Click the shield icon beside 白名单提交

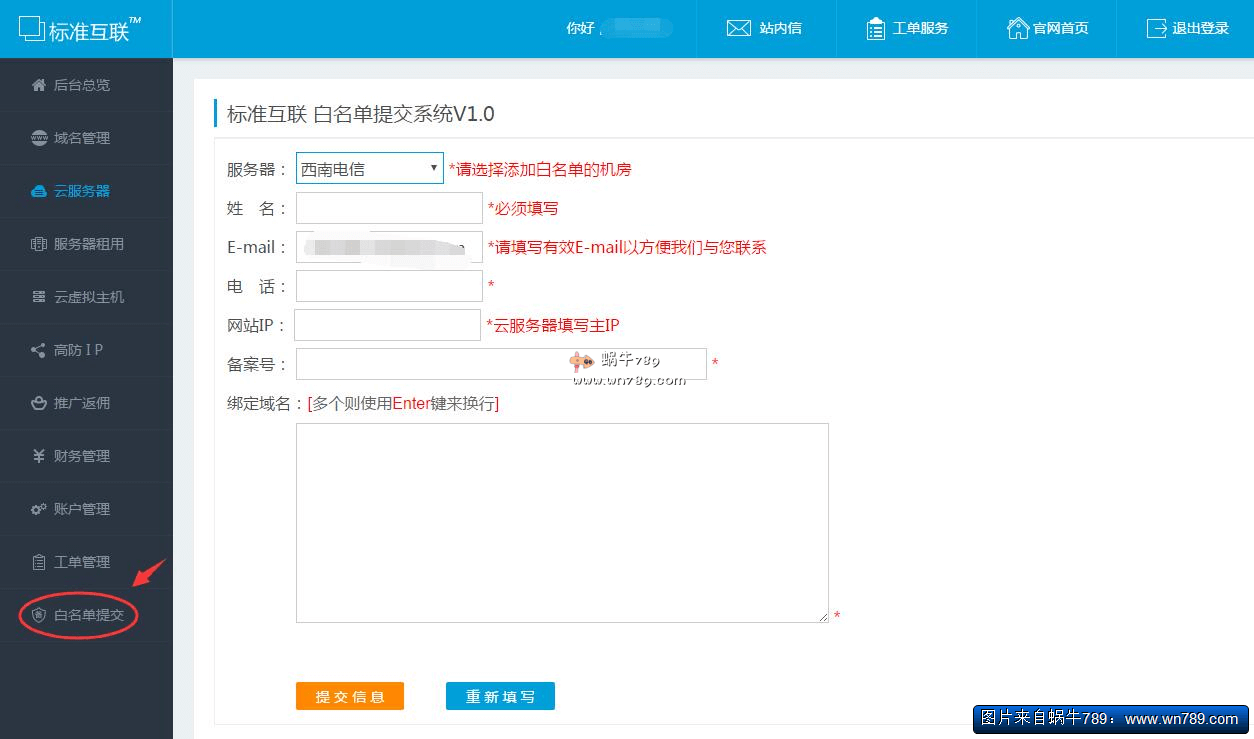(x=39, y=615)
